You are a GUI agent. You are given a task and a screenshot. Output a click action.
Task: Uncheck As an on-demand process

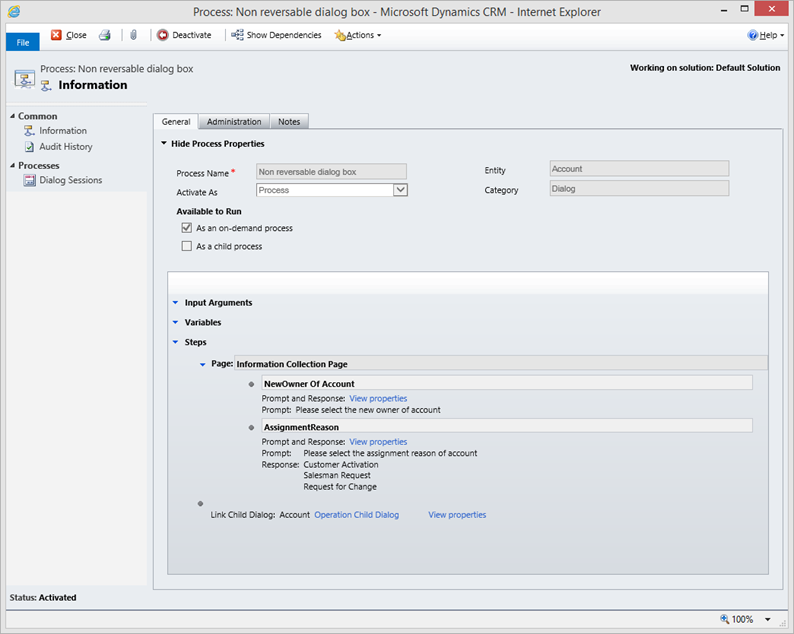(x=187, y=228)
